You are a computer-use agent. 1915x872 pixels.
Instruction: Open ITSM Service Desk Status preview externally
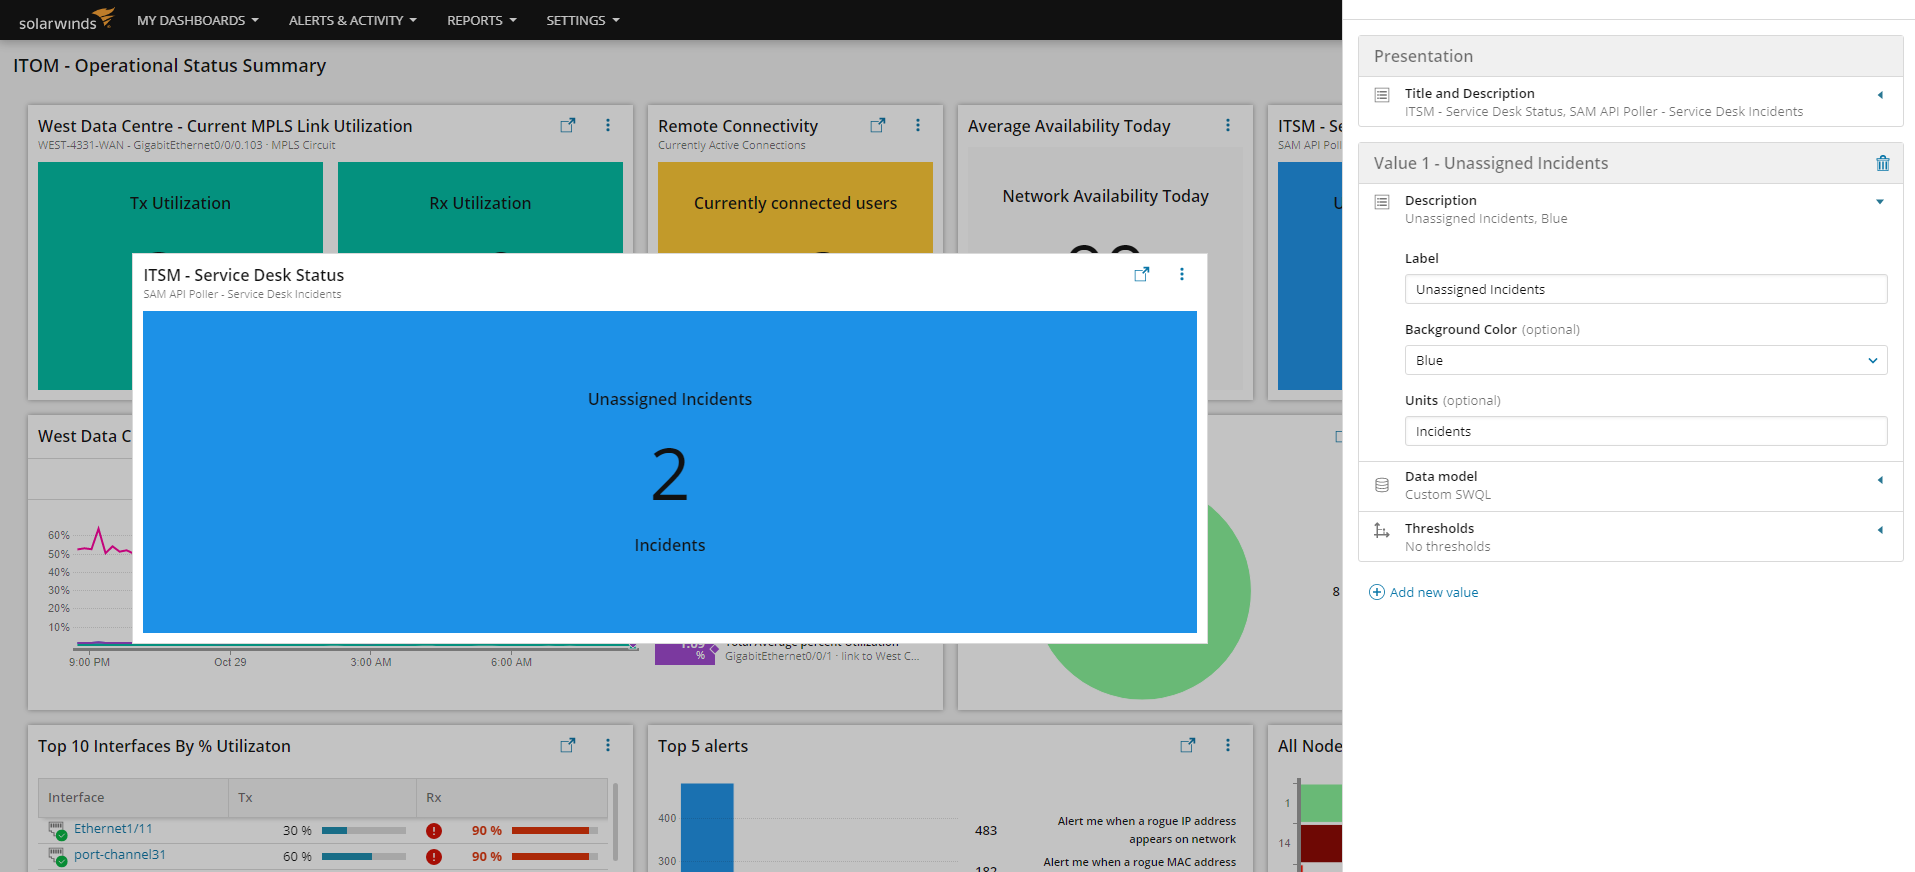(1142, 274)
